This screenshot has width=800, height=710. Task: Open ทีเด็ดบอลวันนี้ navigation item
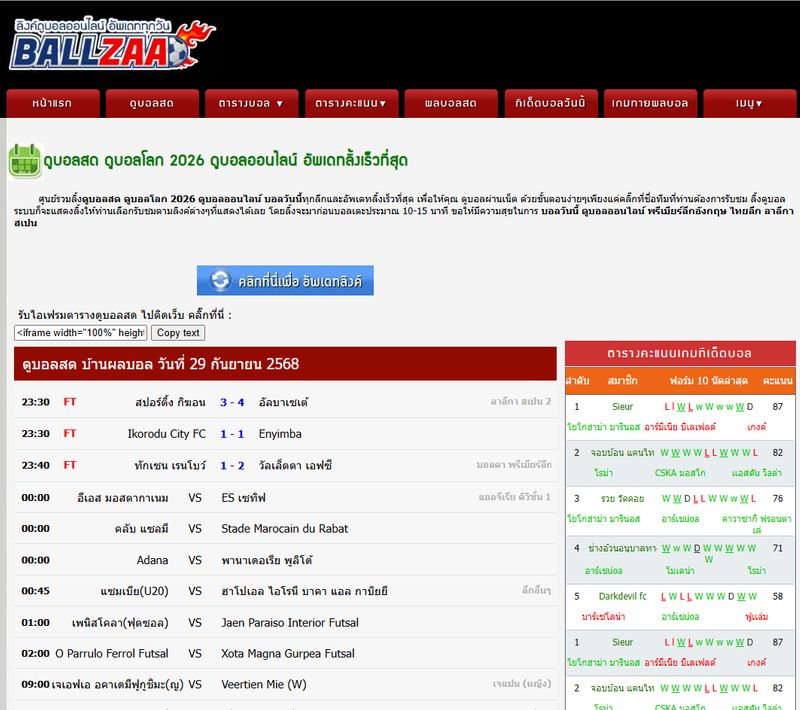[x=550, y=103]
